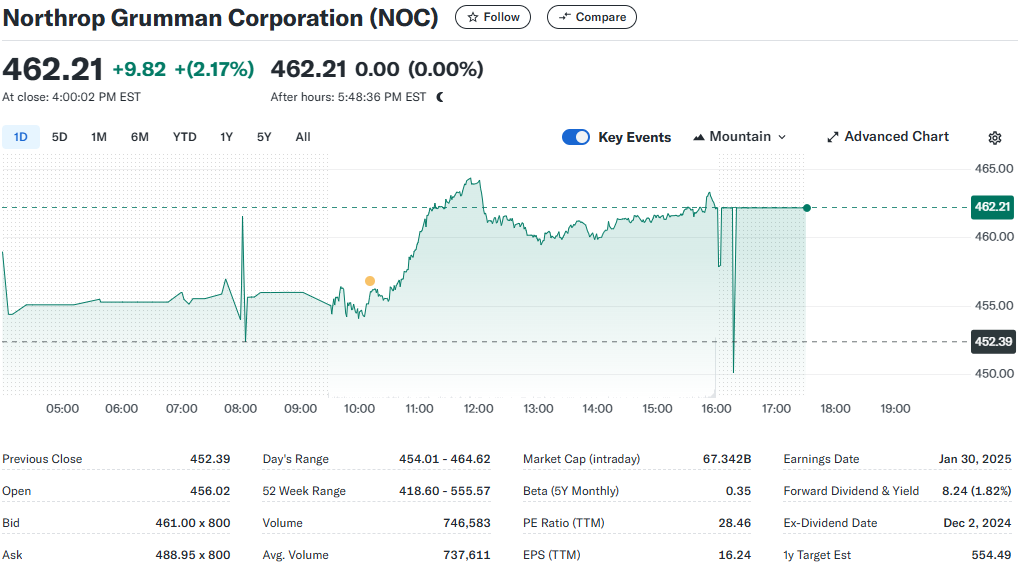This screenshot has width=1019, height=573.
Task: Show the 1Y chart range
Action: click(x=226, y=137)
